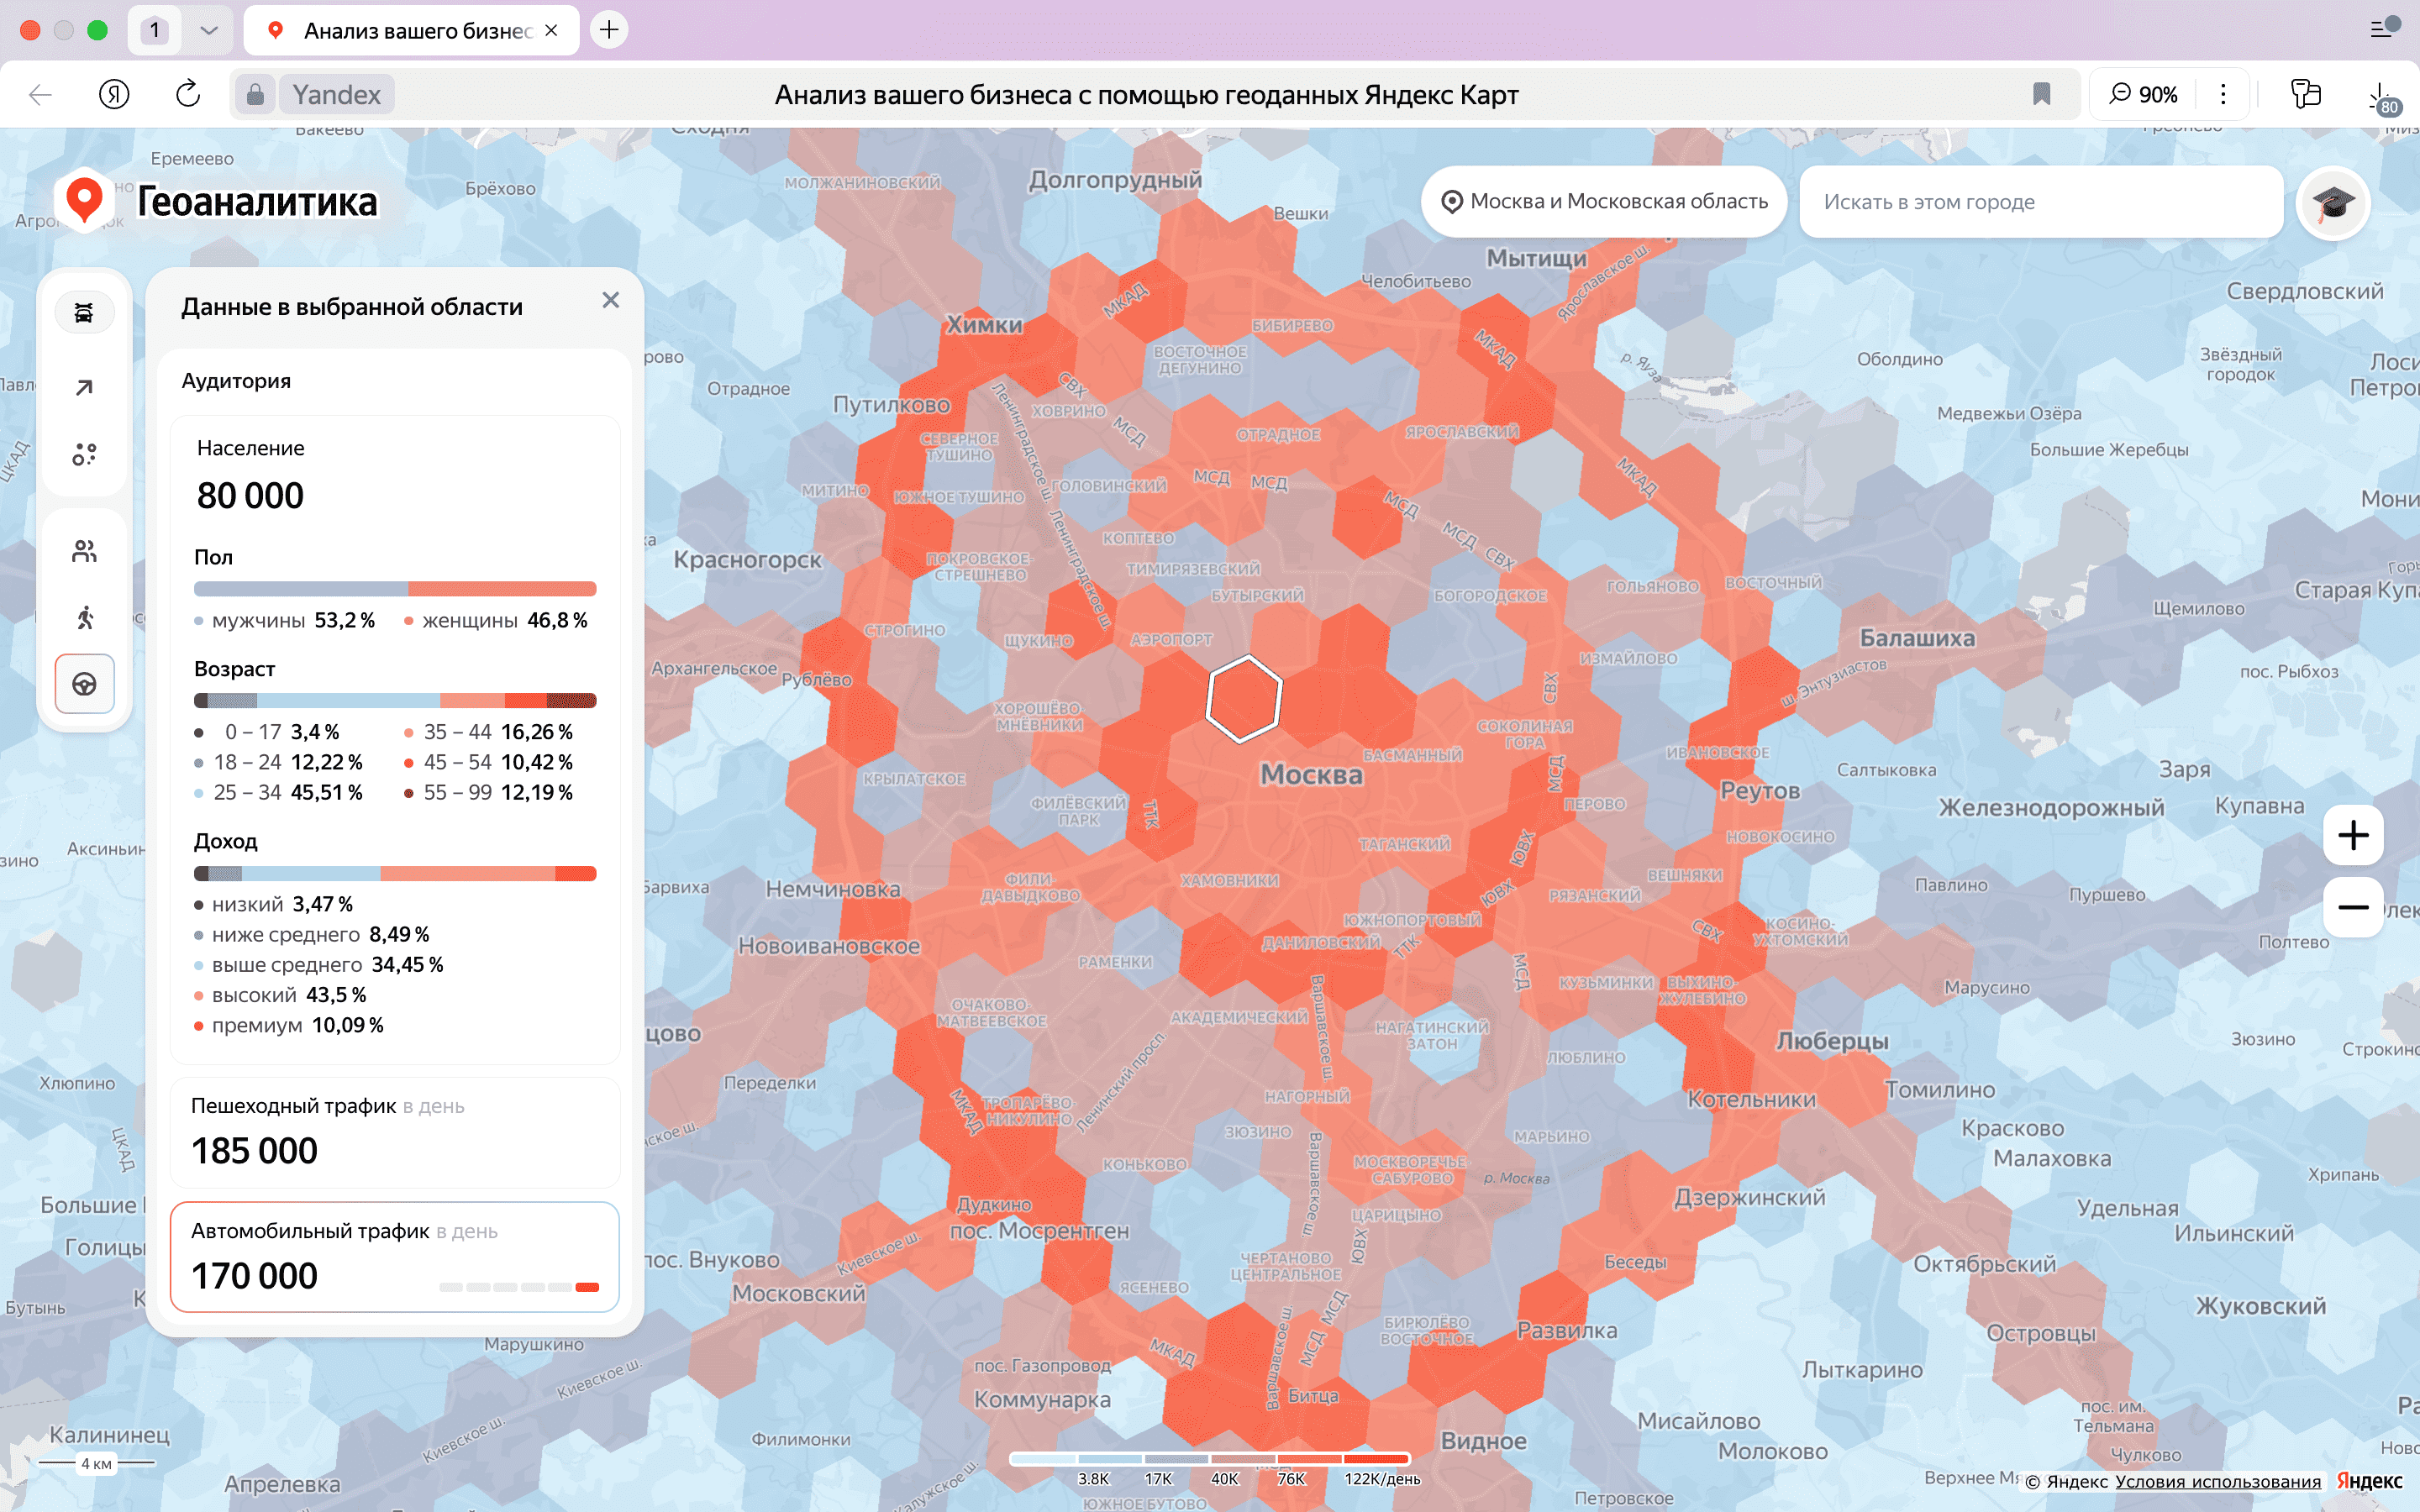Click the diagonal arrow sidebar icon
Image resolution: width=2420 pixels, height=1512 pixels.
coord(84,387)
